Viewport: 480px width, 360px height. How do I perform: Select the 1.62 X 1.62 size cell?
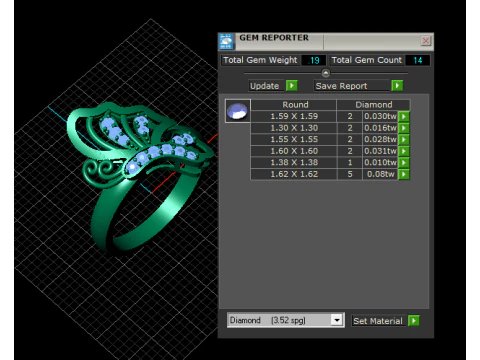point(294,174)
